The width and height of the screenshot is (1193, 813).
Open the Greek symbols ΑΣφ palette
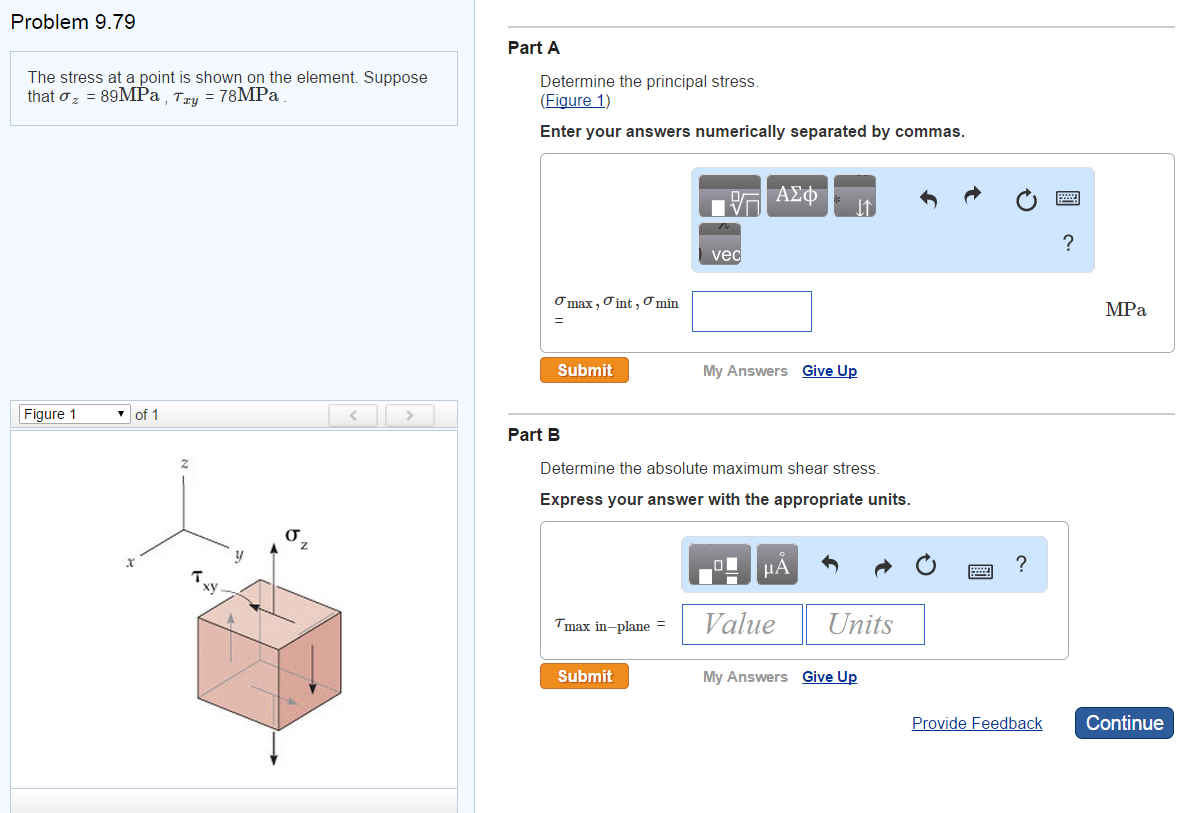796,196
